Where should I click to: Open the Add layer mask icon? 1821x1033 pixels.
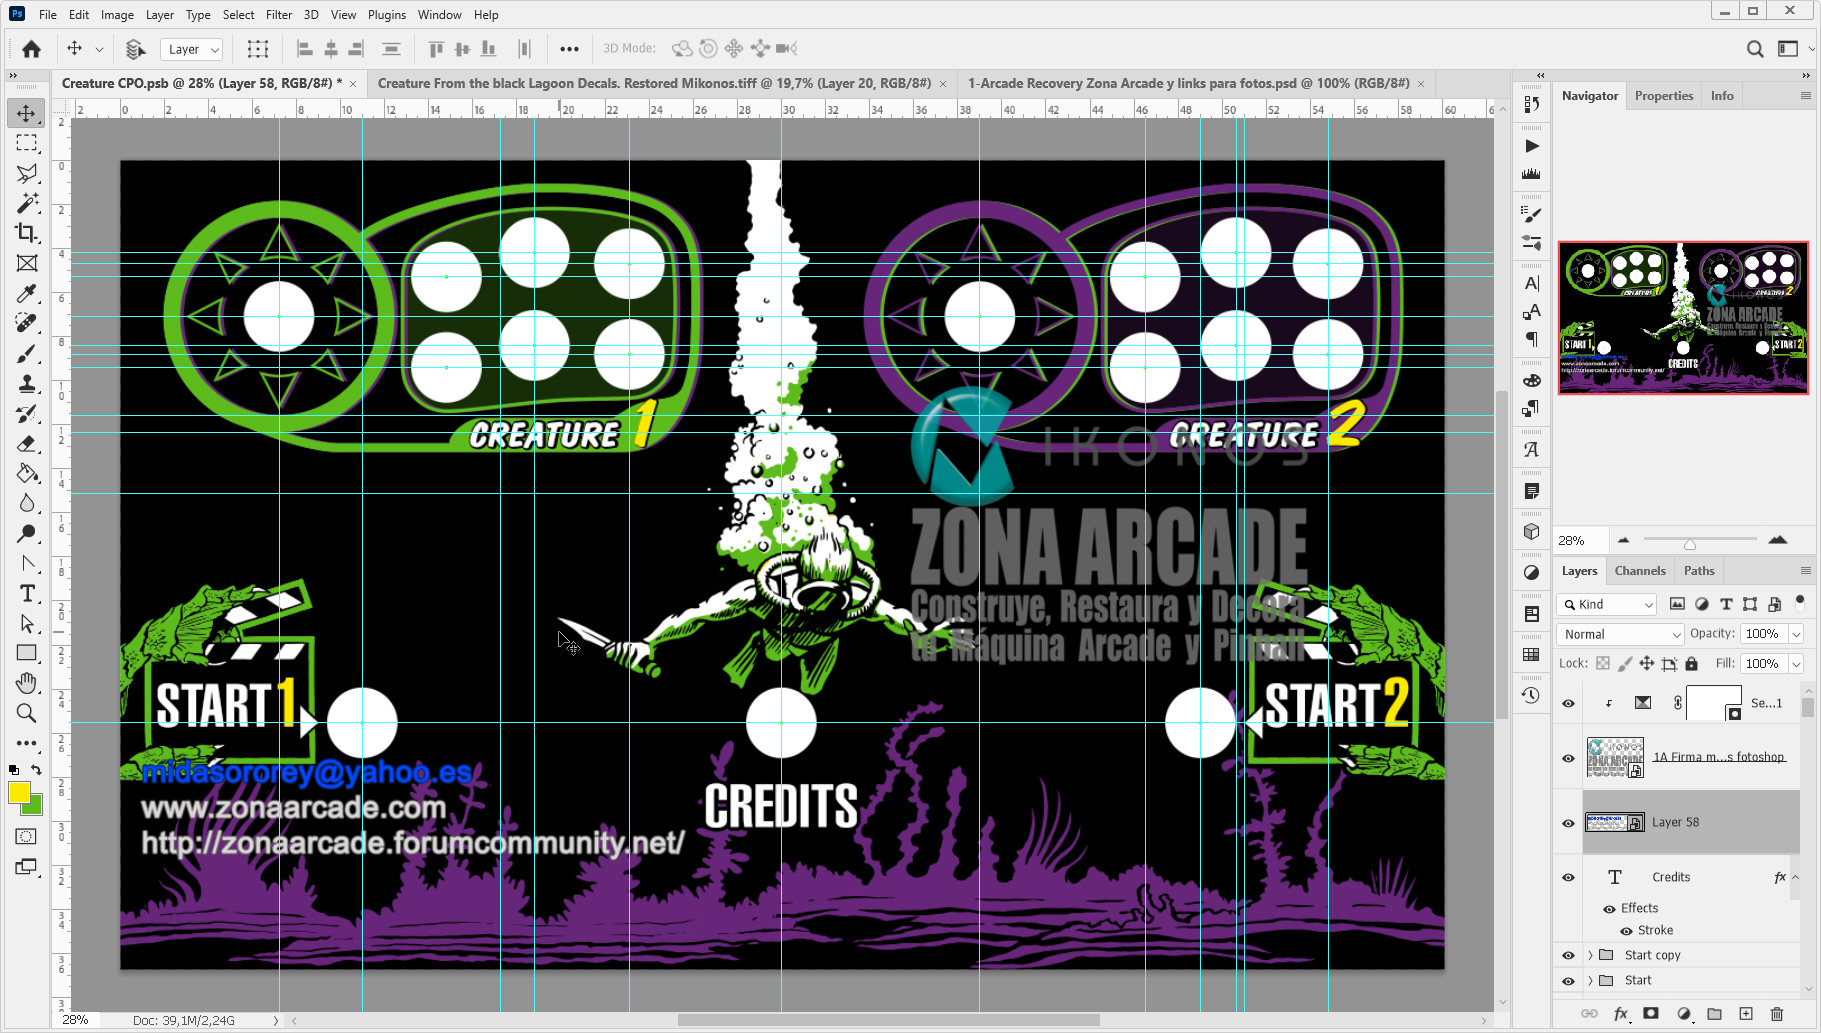pyautogui.click(x=1649, y=1013)
